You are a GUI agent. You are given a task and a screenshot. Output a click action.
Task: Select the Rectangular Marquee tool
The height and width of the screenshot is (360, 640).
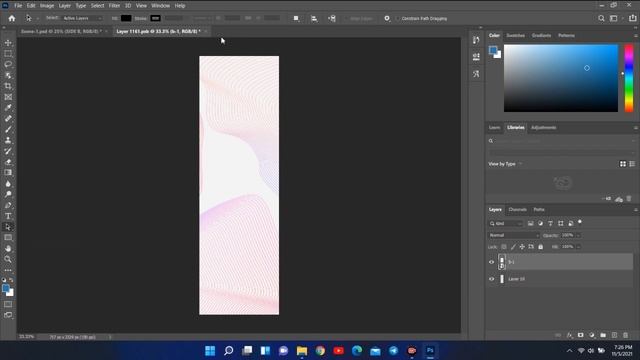click(8, 53)
